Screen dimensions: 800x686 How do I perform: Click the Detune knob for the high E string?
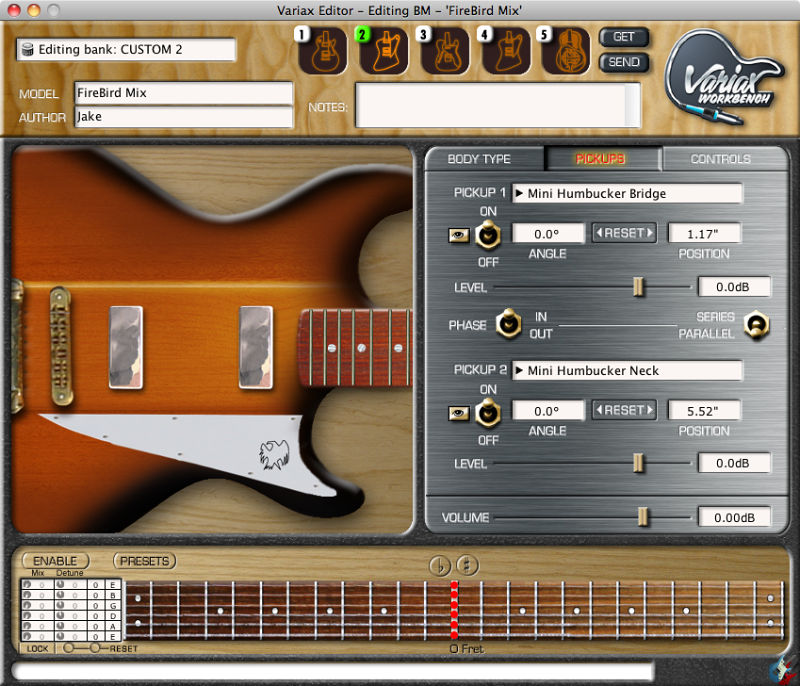coord(60,585)
